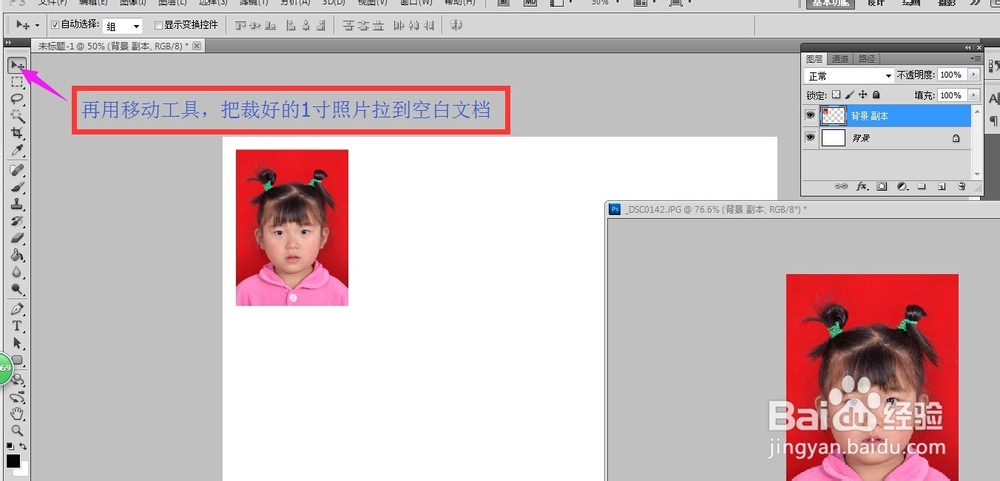Open the adjustment layer menu
1000x481 pixels.
click(x=902, y=187)
